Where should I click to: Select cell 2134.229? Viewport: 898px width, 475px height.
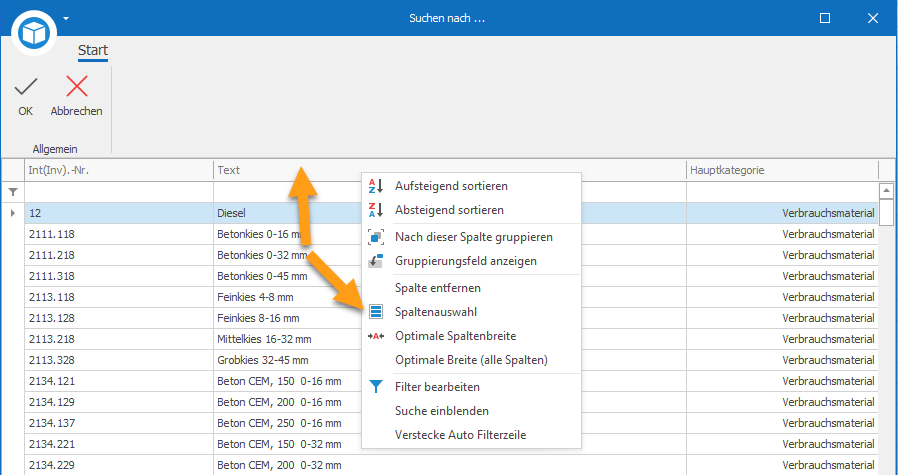(119, 465)
